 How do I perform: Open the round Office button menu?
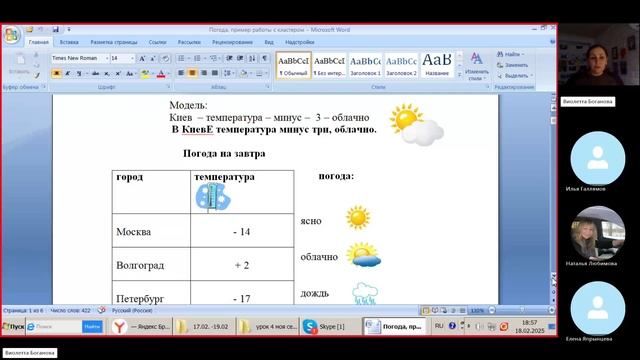12,35
